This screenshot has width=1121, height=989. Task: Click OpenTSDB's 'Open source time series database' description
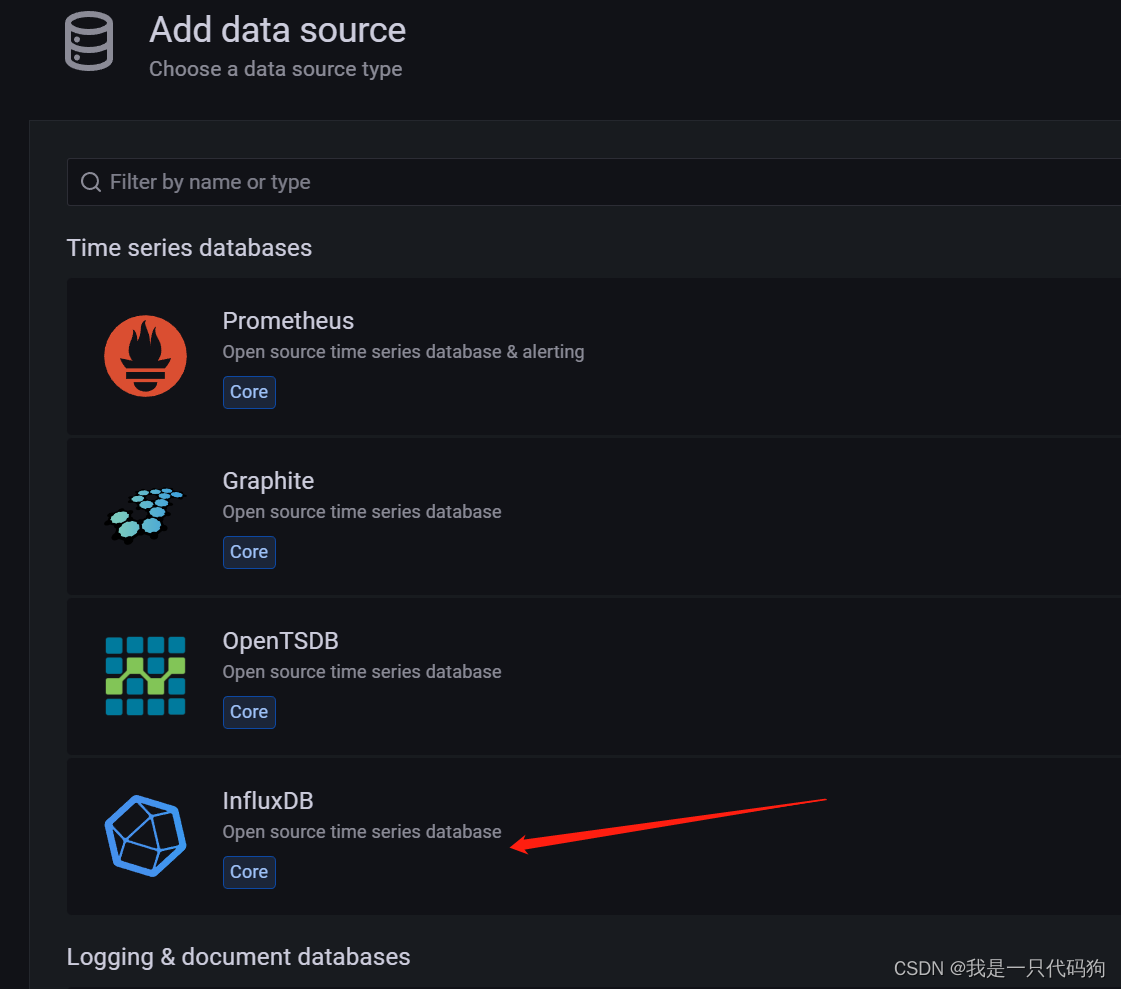[x=362, y=672]
